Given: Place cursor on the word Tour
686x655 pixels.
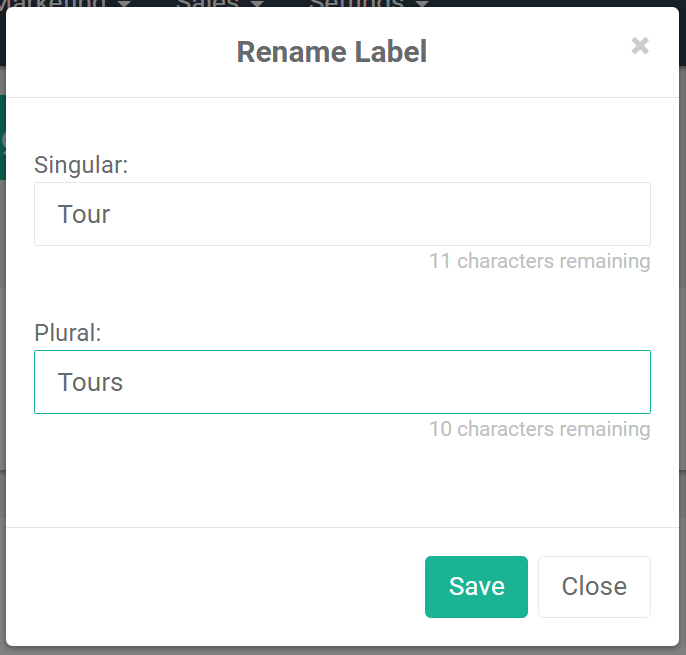Looking at the screenshot, I should (84, 214).
